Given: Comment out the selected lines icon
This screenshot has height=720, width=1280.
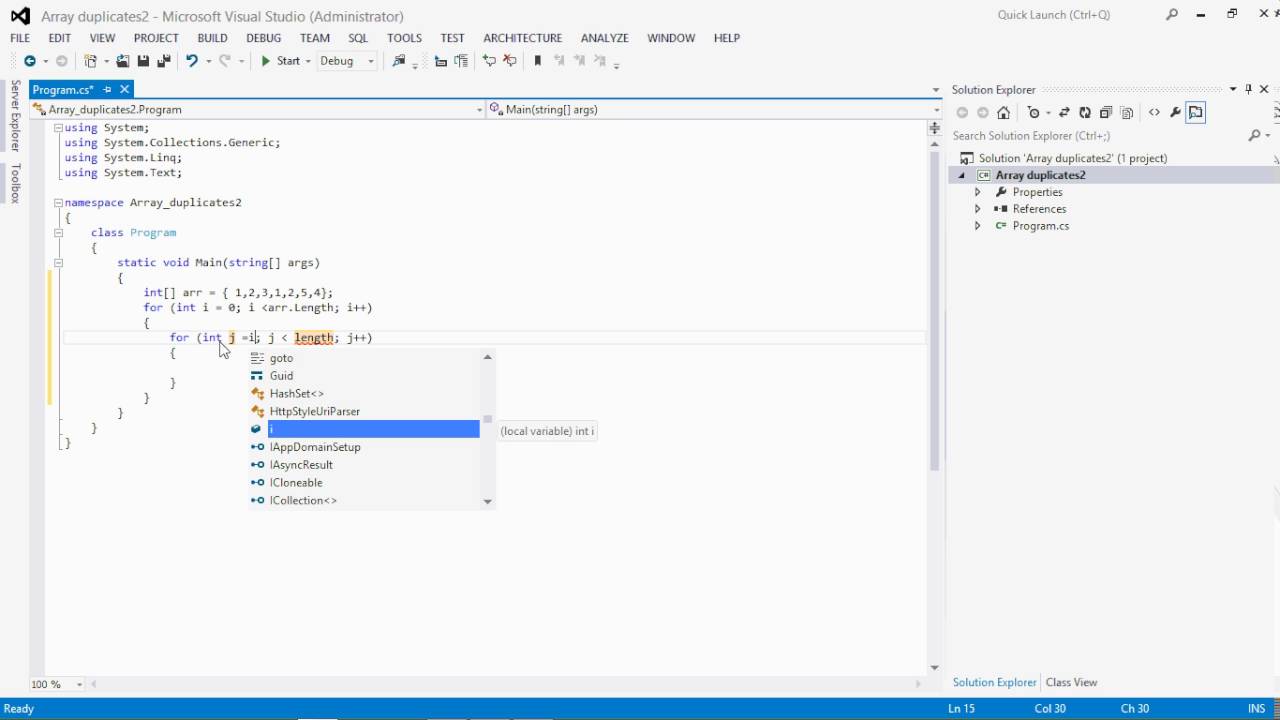Looking at the screenshot, I should (489, 61).
